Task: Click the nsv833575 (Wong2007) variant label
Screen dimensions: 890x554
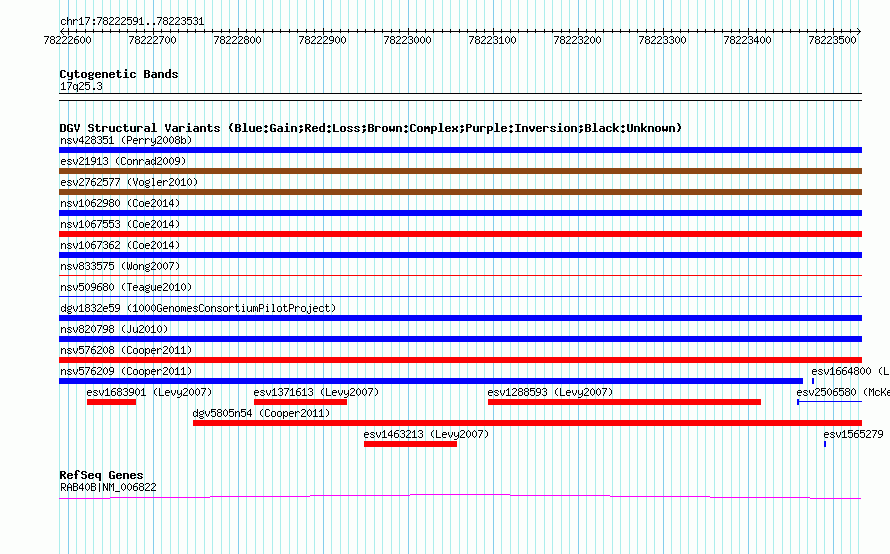Action: pyautogui.click(x=120, y=266)
